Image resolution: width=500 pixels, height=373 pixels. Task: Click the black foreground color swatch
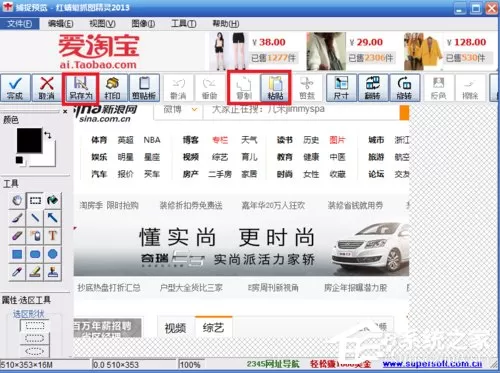29,140
